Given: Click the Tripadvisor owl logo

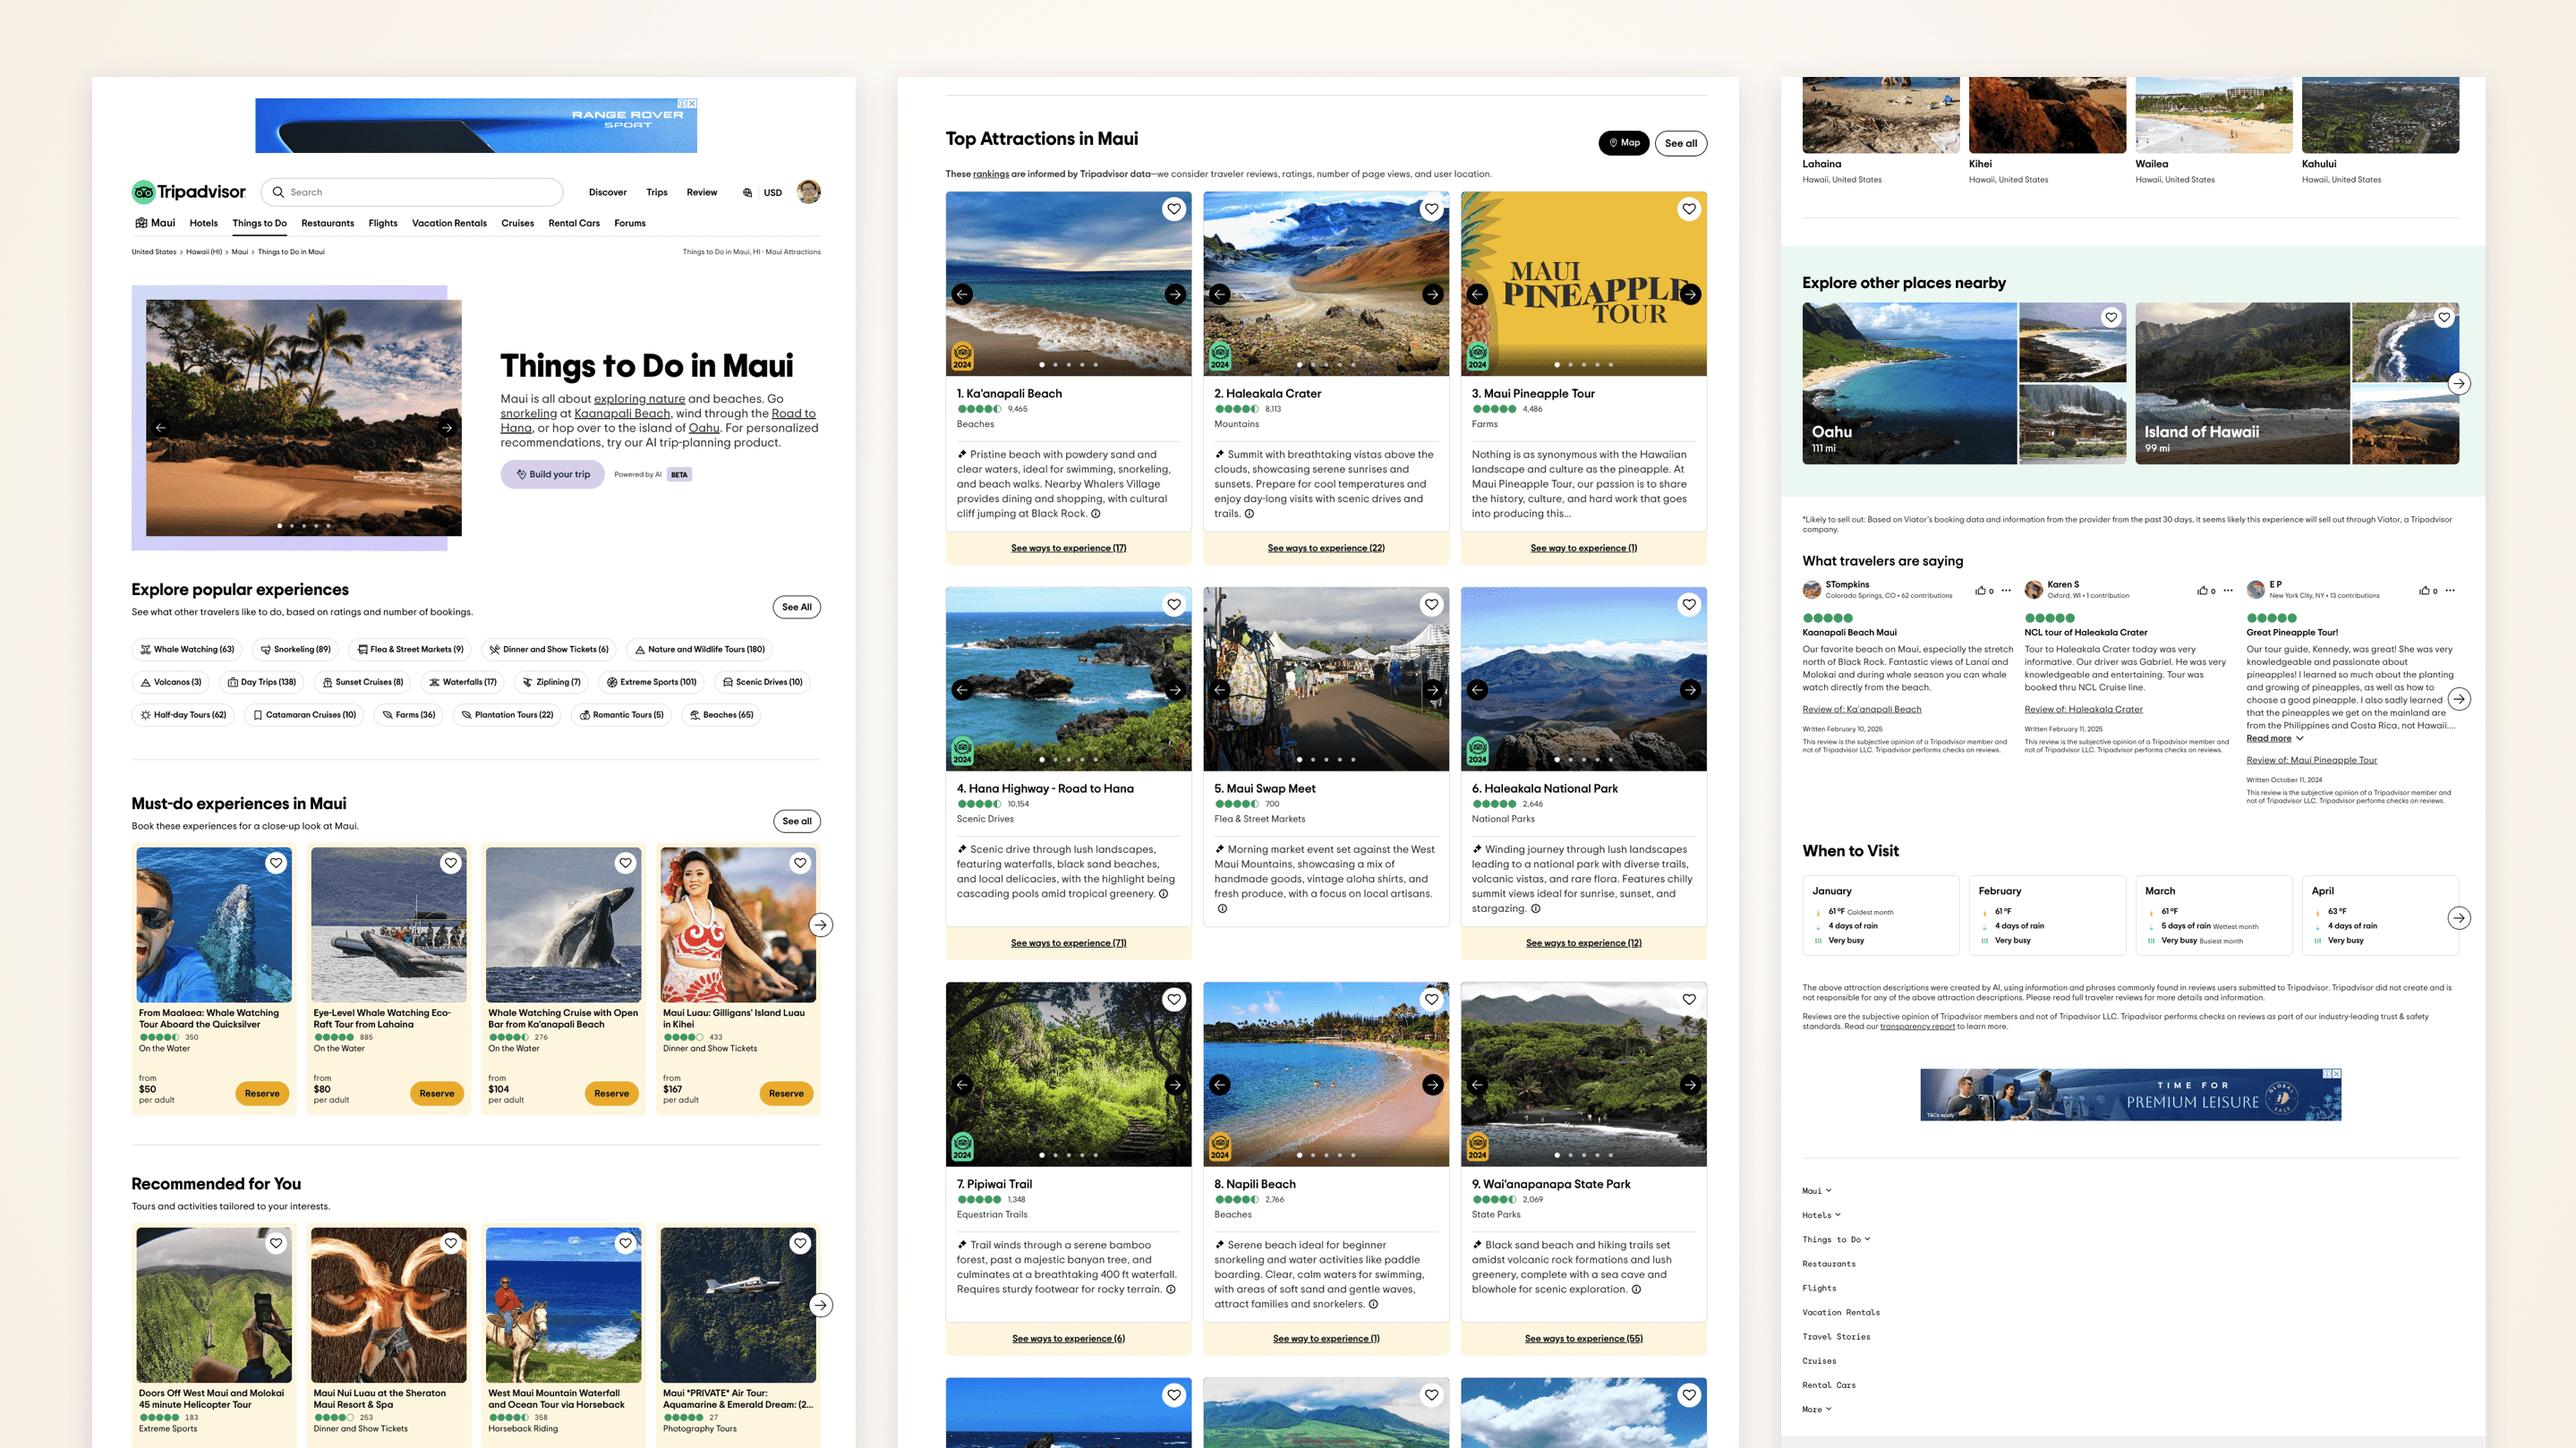Looking at the screenshot, I should (x=144, y=192).
